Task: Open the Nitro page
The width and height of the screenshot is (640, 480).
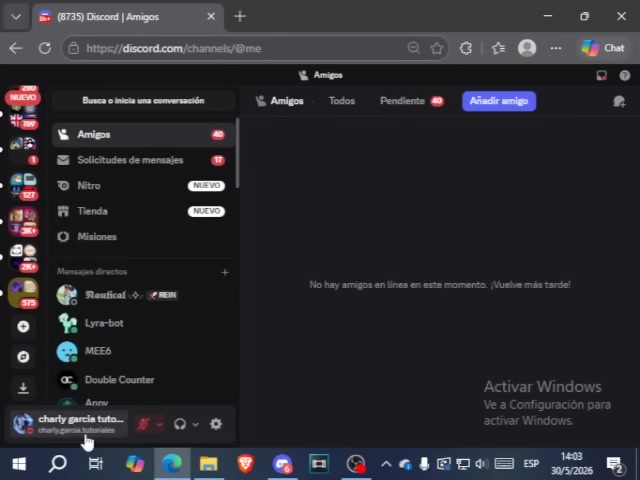Action: tap(143, 186)
